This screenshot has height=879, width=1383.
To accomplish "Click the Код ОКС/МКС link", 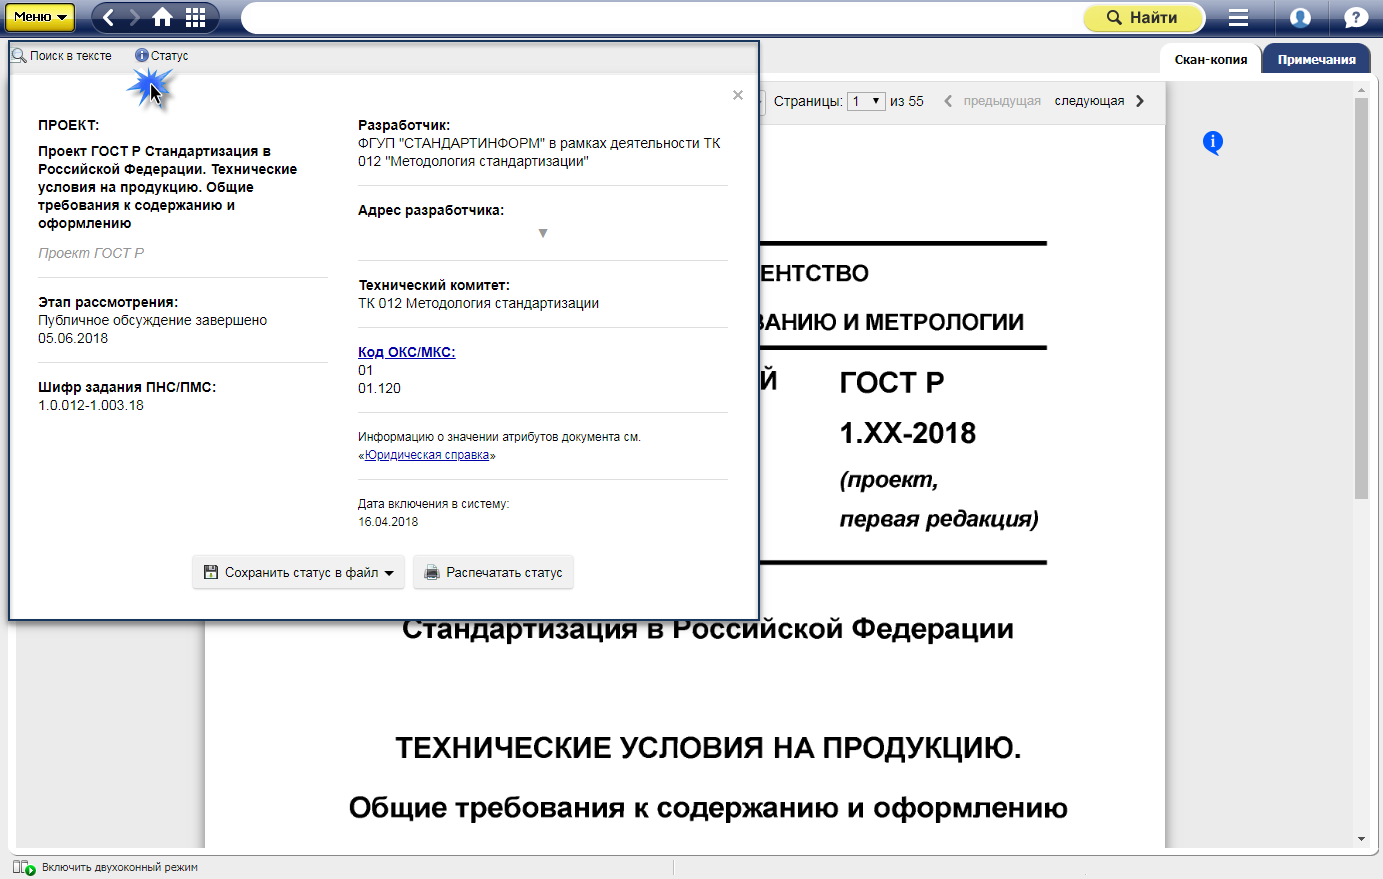I will pos(406,352).
